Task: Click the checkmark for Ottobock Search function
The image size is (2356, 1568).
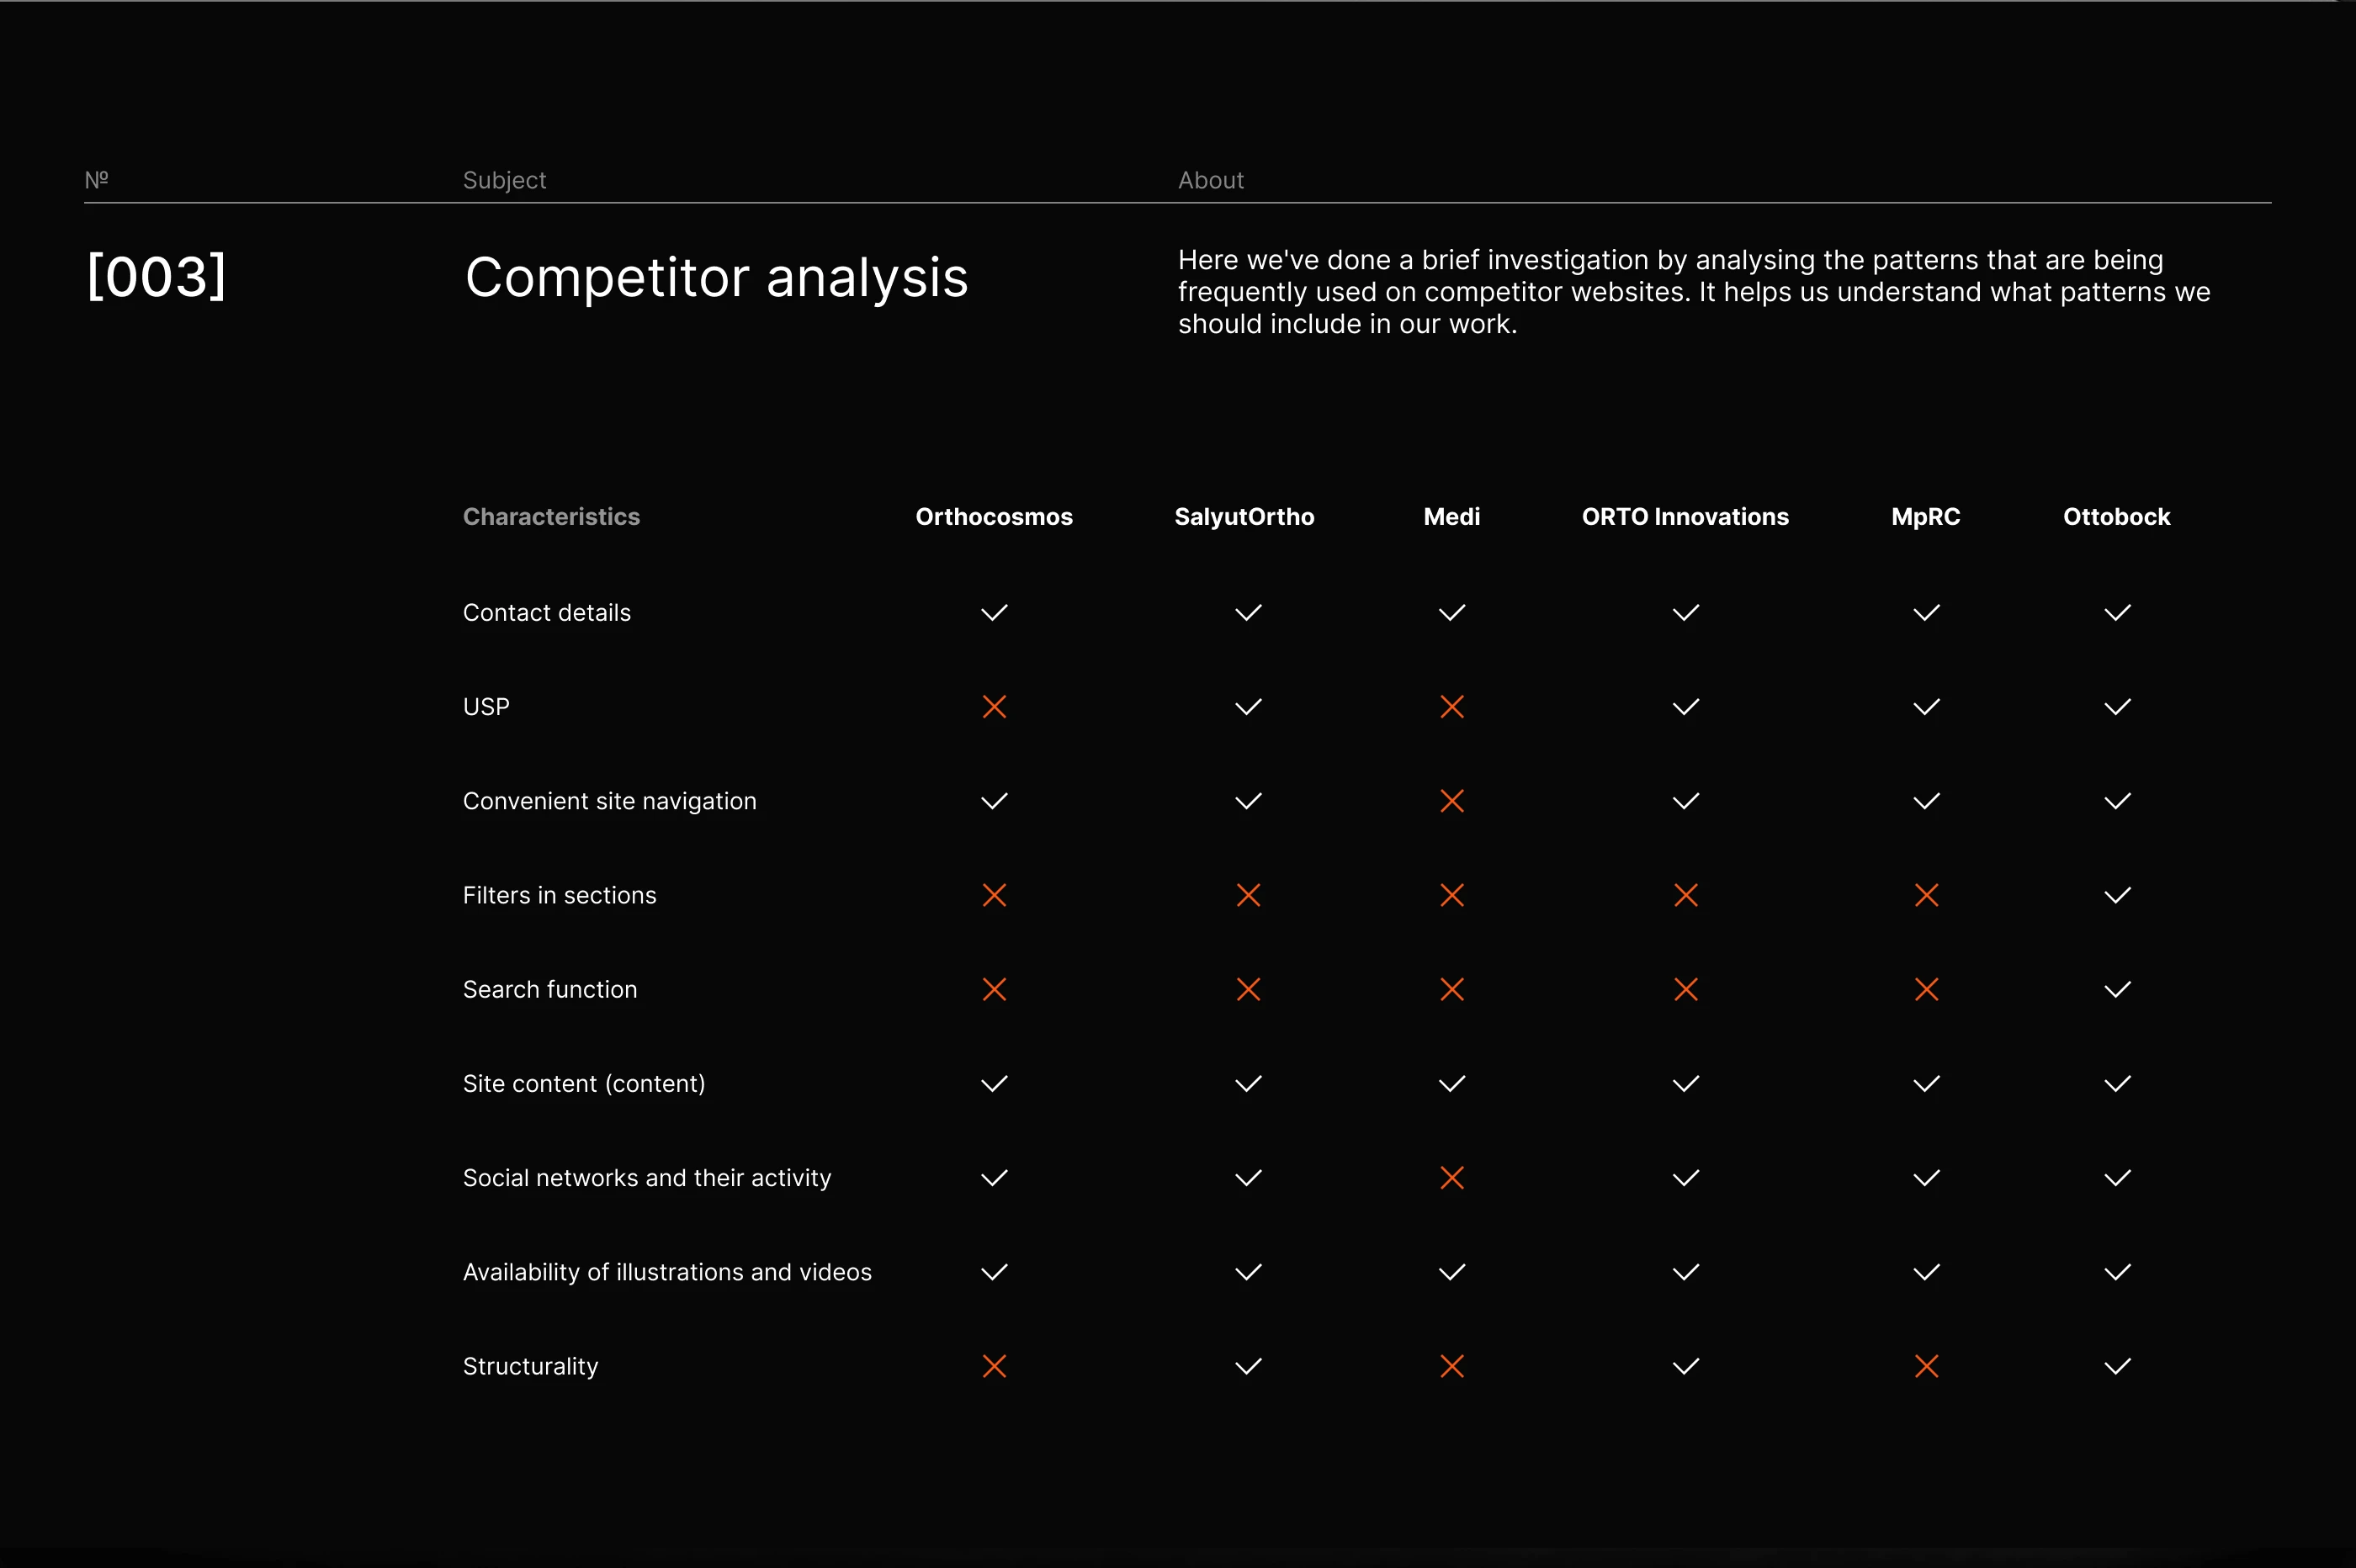Action: [x=2117, y=990]
